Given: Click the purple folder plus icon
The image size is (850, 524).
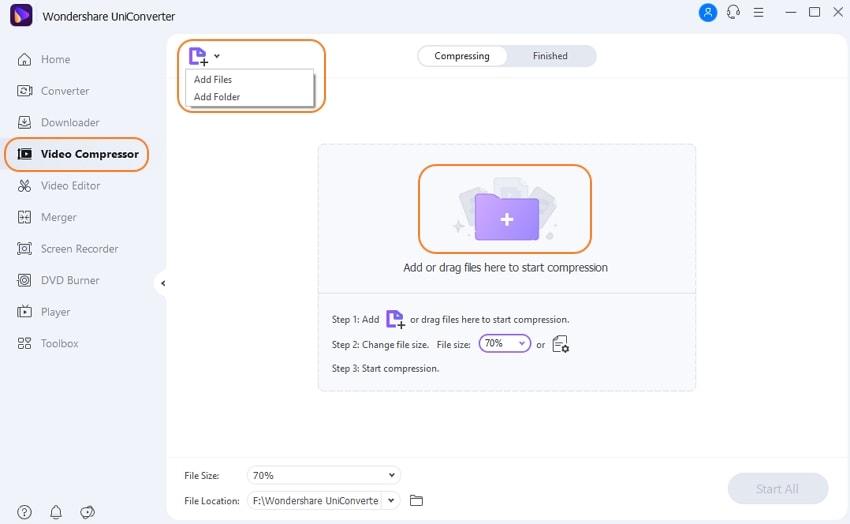Looking at the screenshot, I should click(x=506, y=217).
